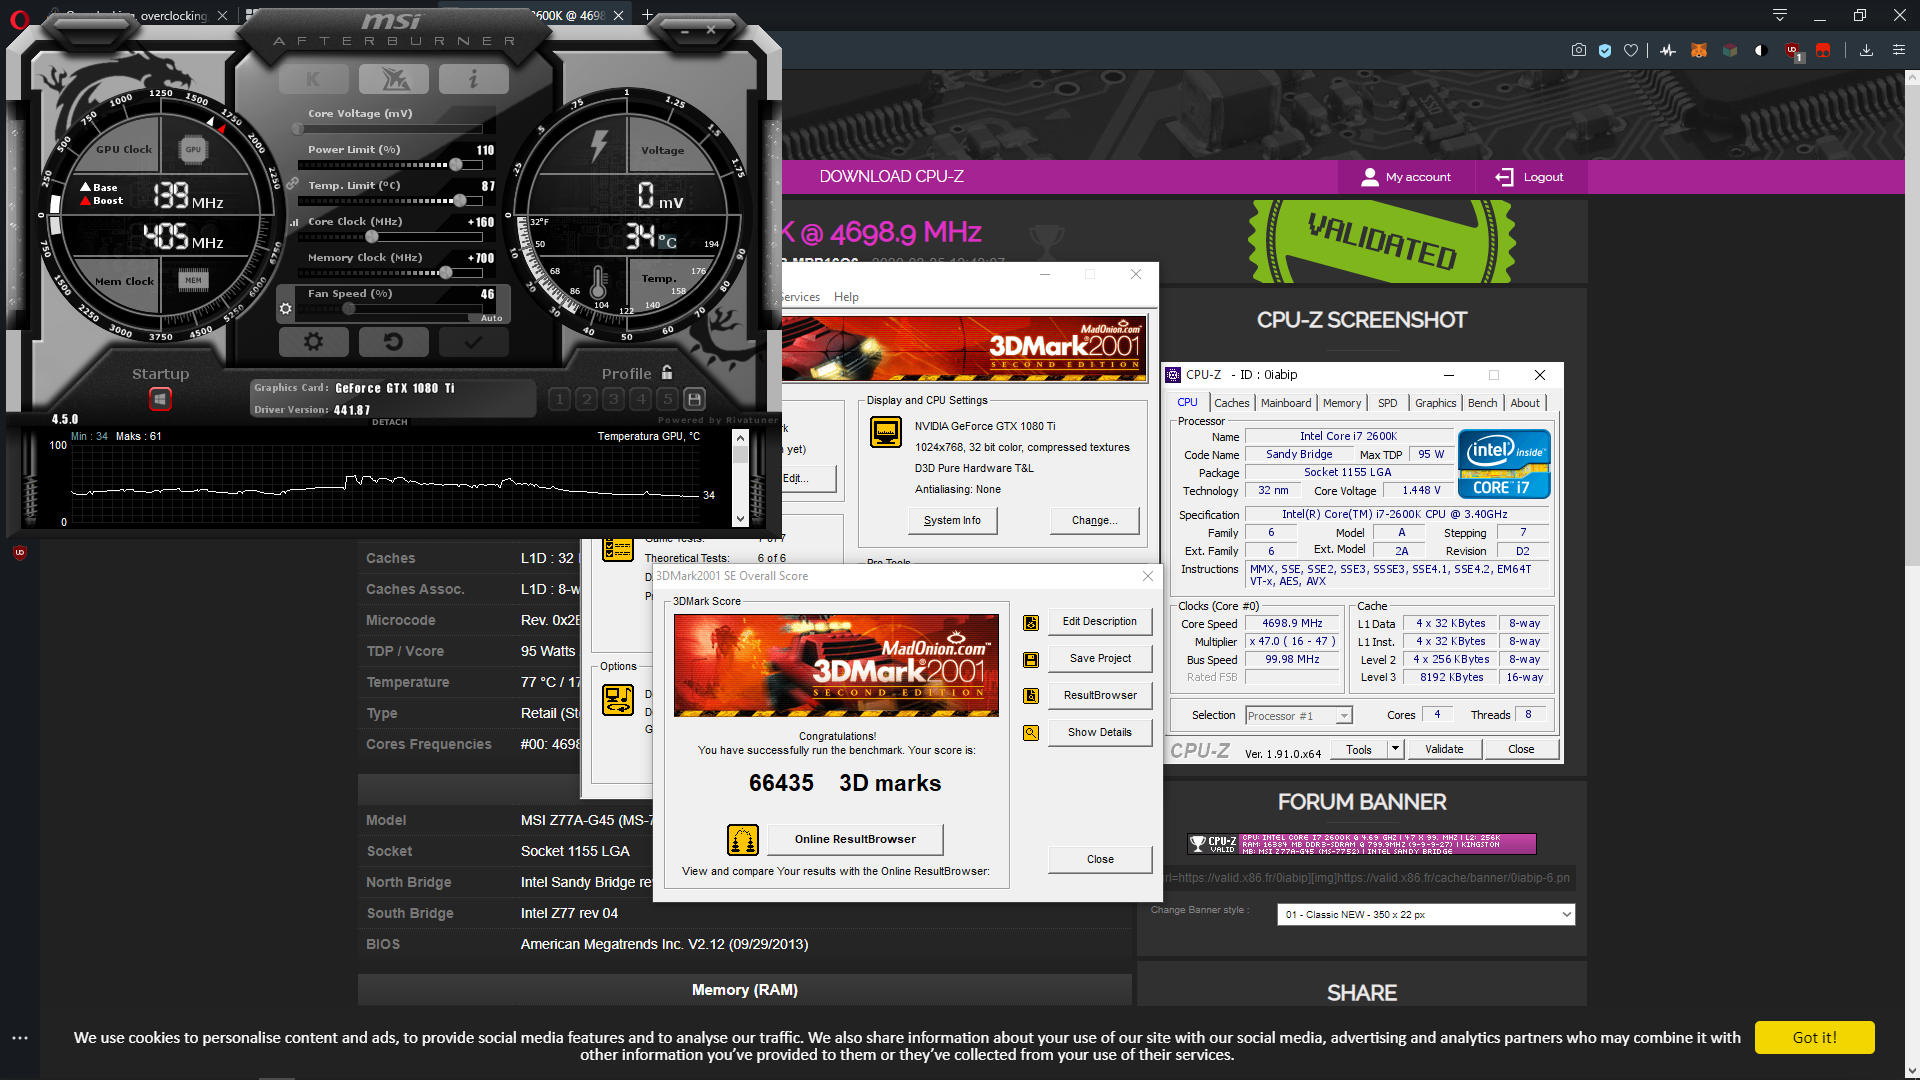Open the Opera ad-blocker shield icon
The width and height of the screenshot is (1920, 1080).
(1605, 50)
